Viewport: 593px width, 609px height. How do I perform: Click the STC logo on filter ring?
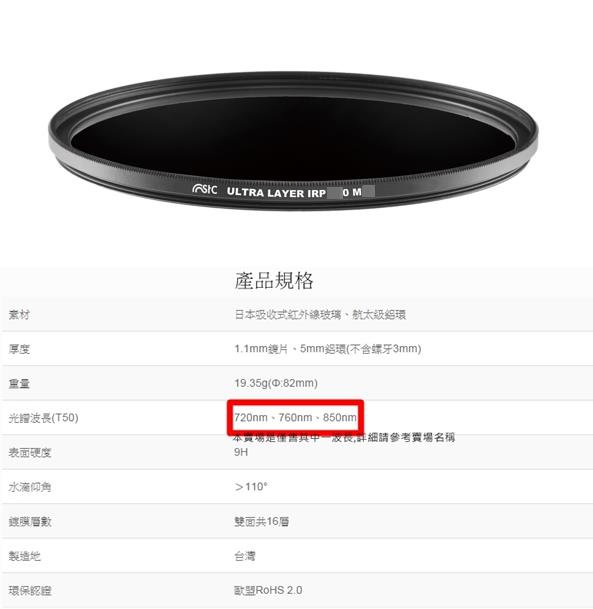click(205, 190)
